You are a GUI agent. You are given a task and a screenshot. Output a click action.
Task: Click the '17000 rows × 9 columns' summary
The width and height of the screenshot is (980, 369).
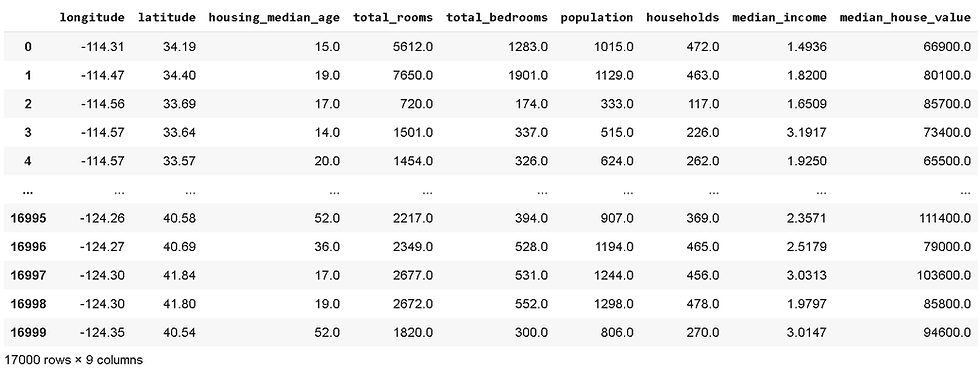coord(73,360)
